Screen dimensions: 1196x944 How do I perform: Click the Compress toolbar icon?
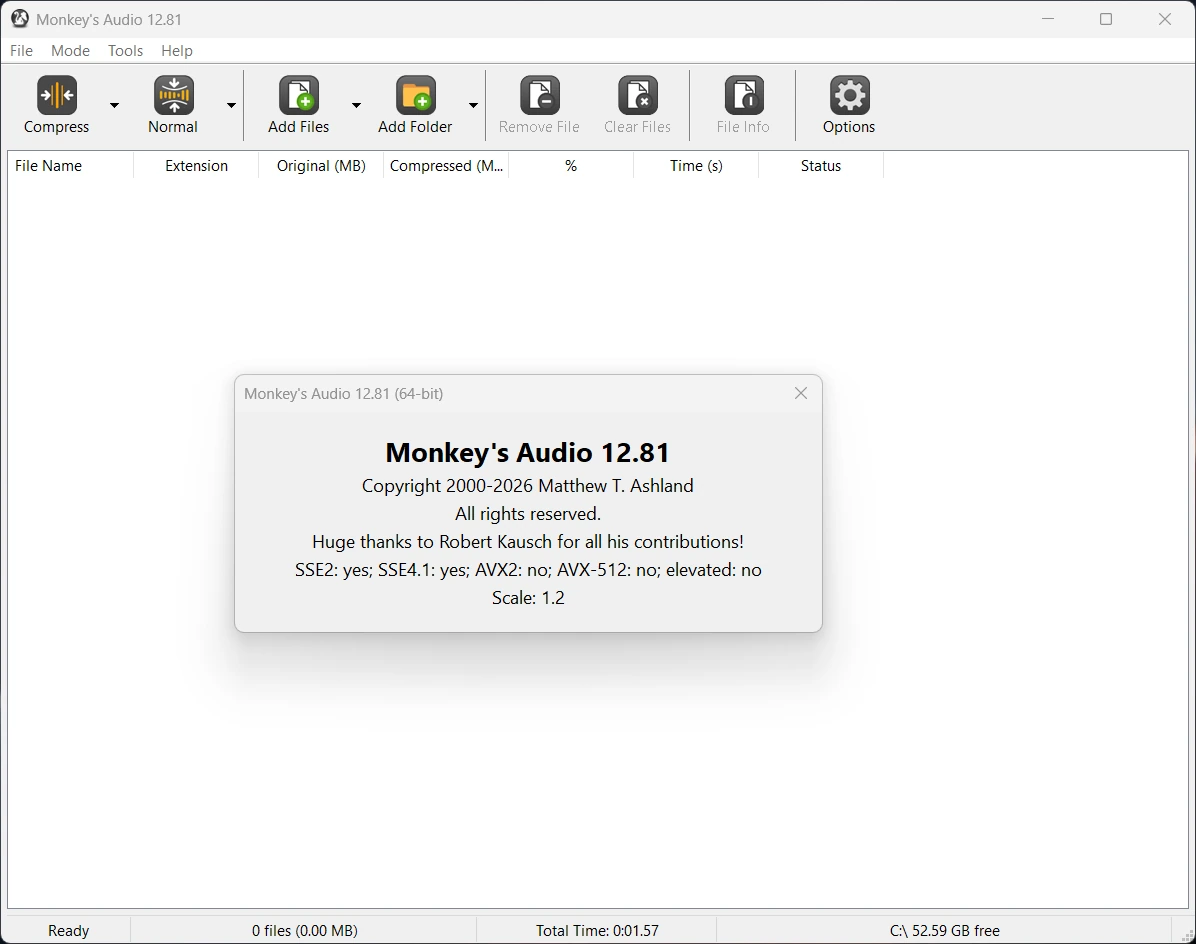[56, 95]
